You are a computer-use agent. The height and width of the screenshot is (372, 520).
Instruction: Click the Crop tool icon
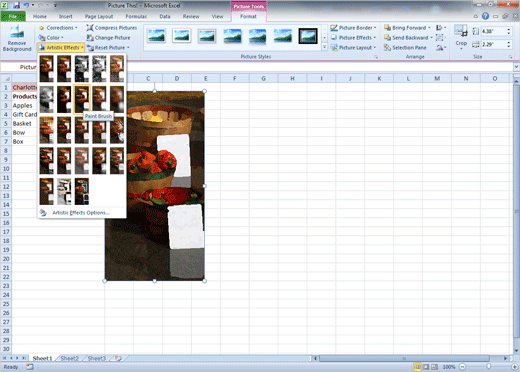pos(461,31)
